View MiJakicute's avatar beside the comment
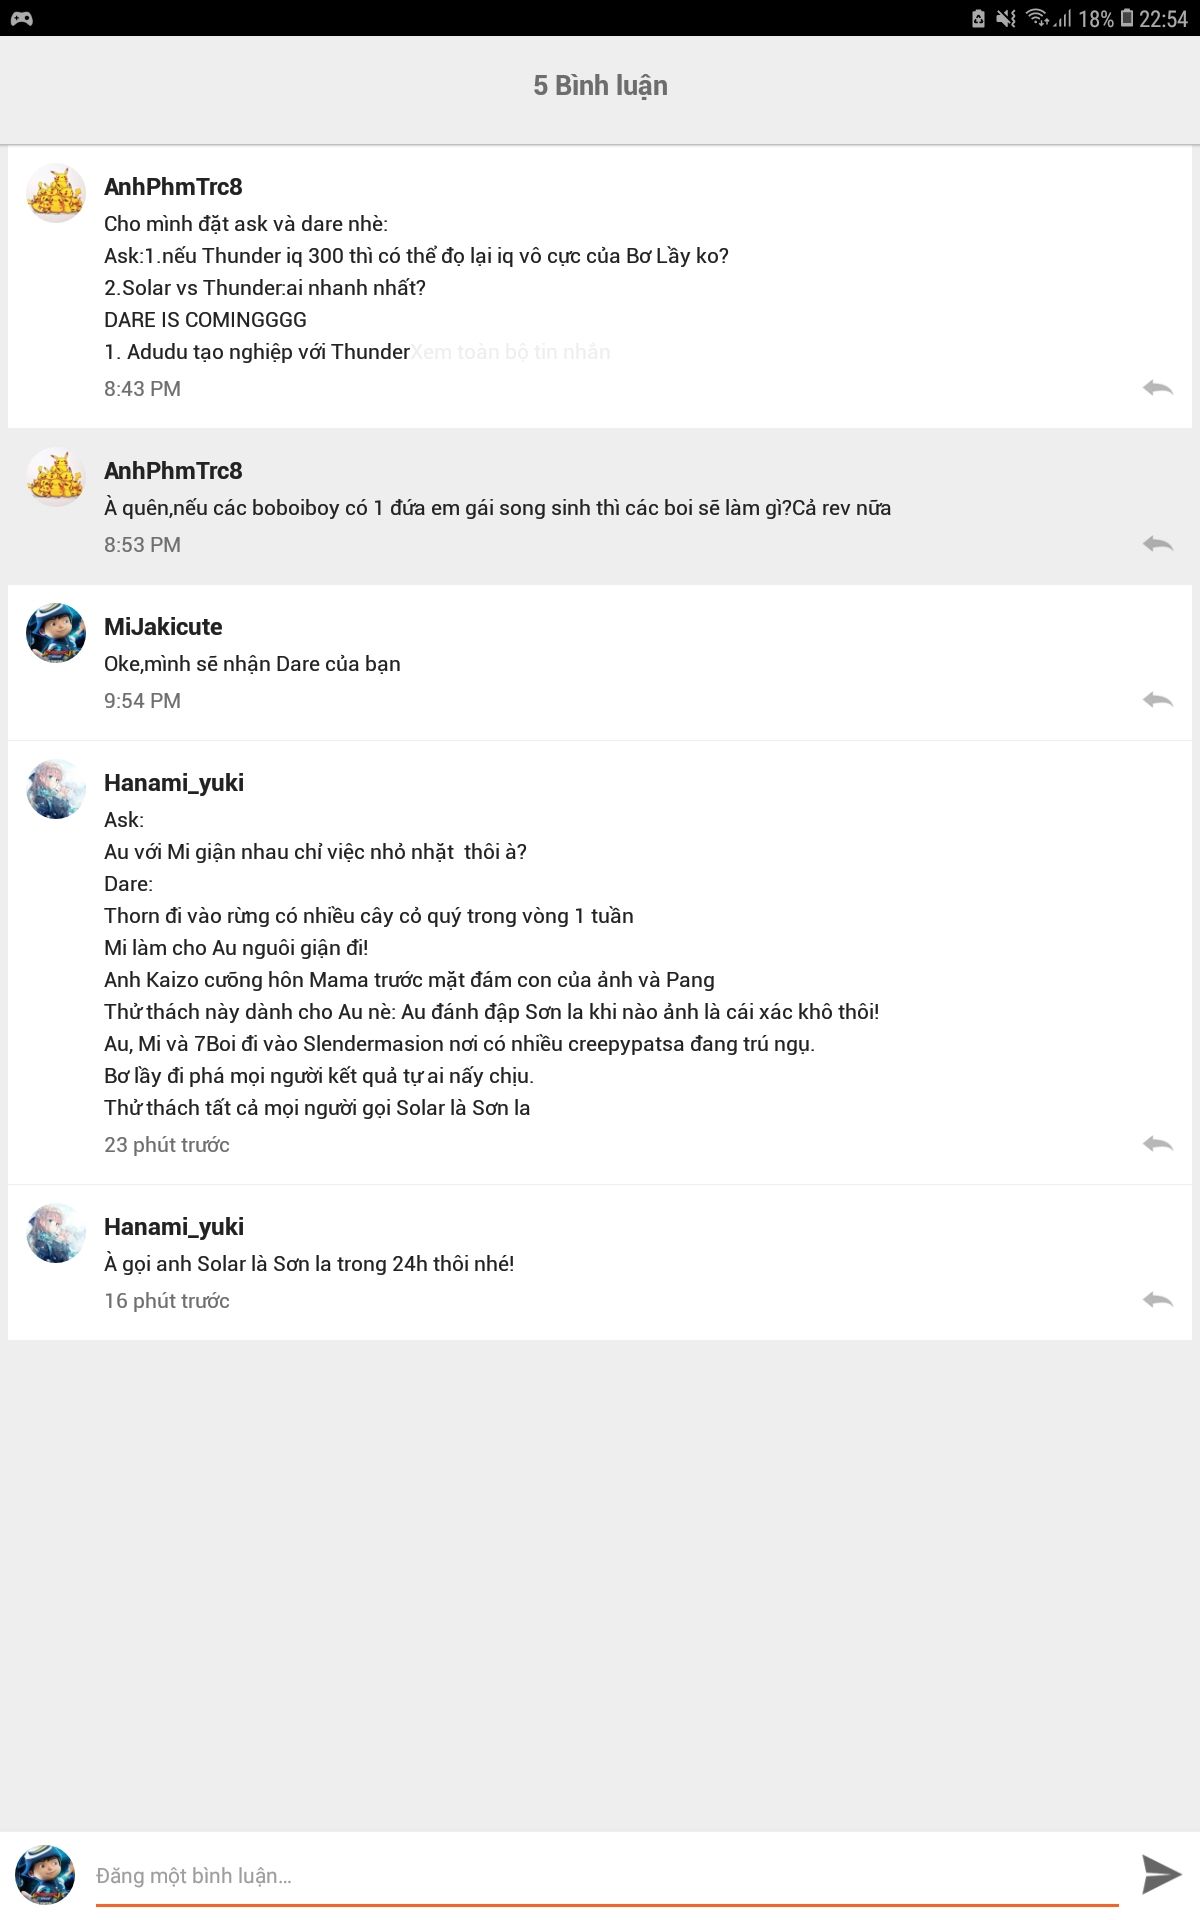This screenshot has height=1920, width=1200. (x=55, y=633)
